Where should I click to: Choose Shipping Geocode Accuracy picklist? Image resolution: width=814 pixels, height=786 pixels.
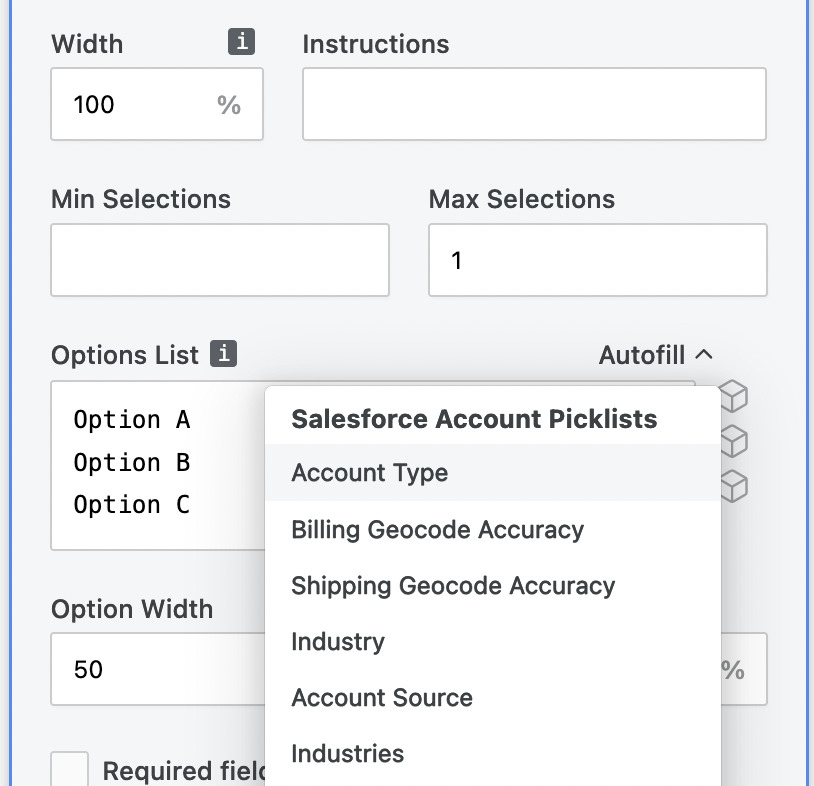pos(493,586)
